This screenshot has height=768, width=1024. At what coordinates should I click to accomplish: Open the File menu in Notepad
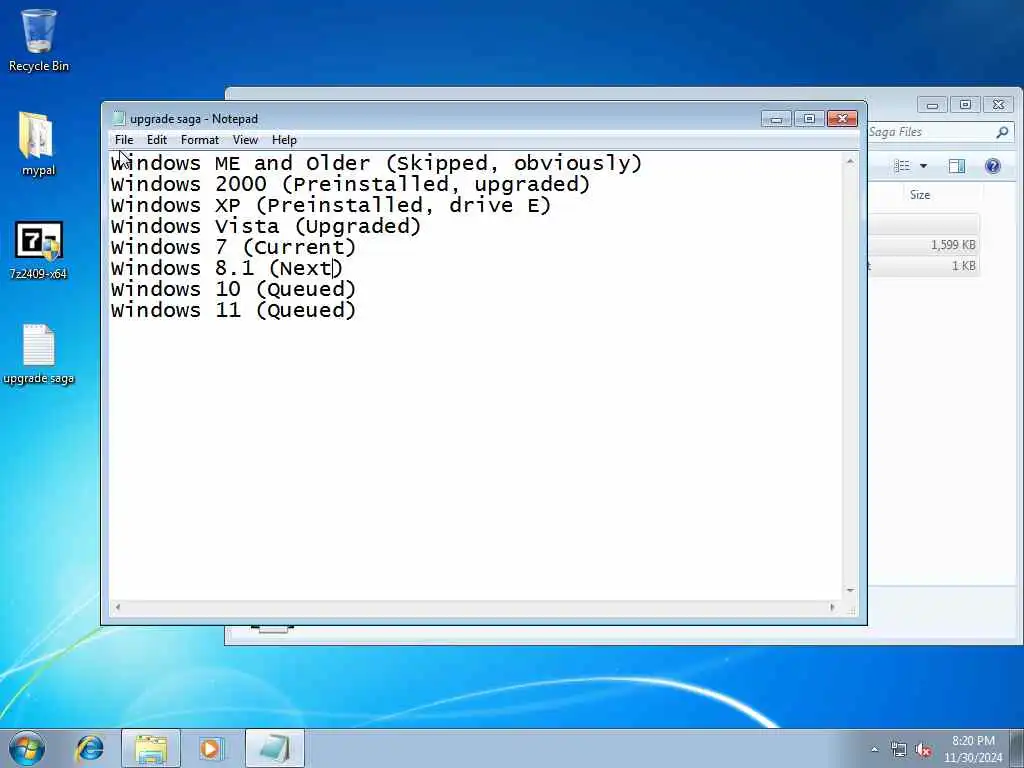tap(123, 140)
